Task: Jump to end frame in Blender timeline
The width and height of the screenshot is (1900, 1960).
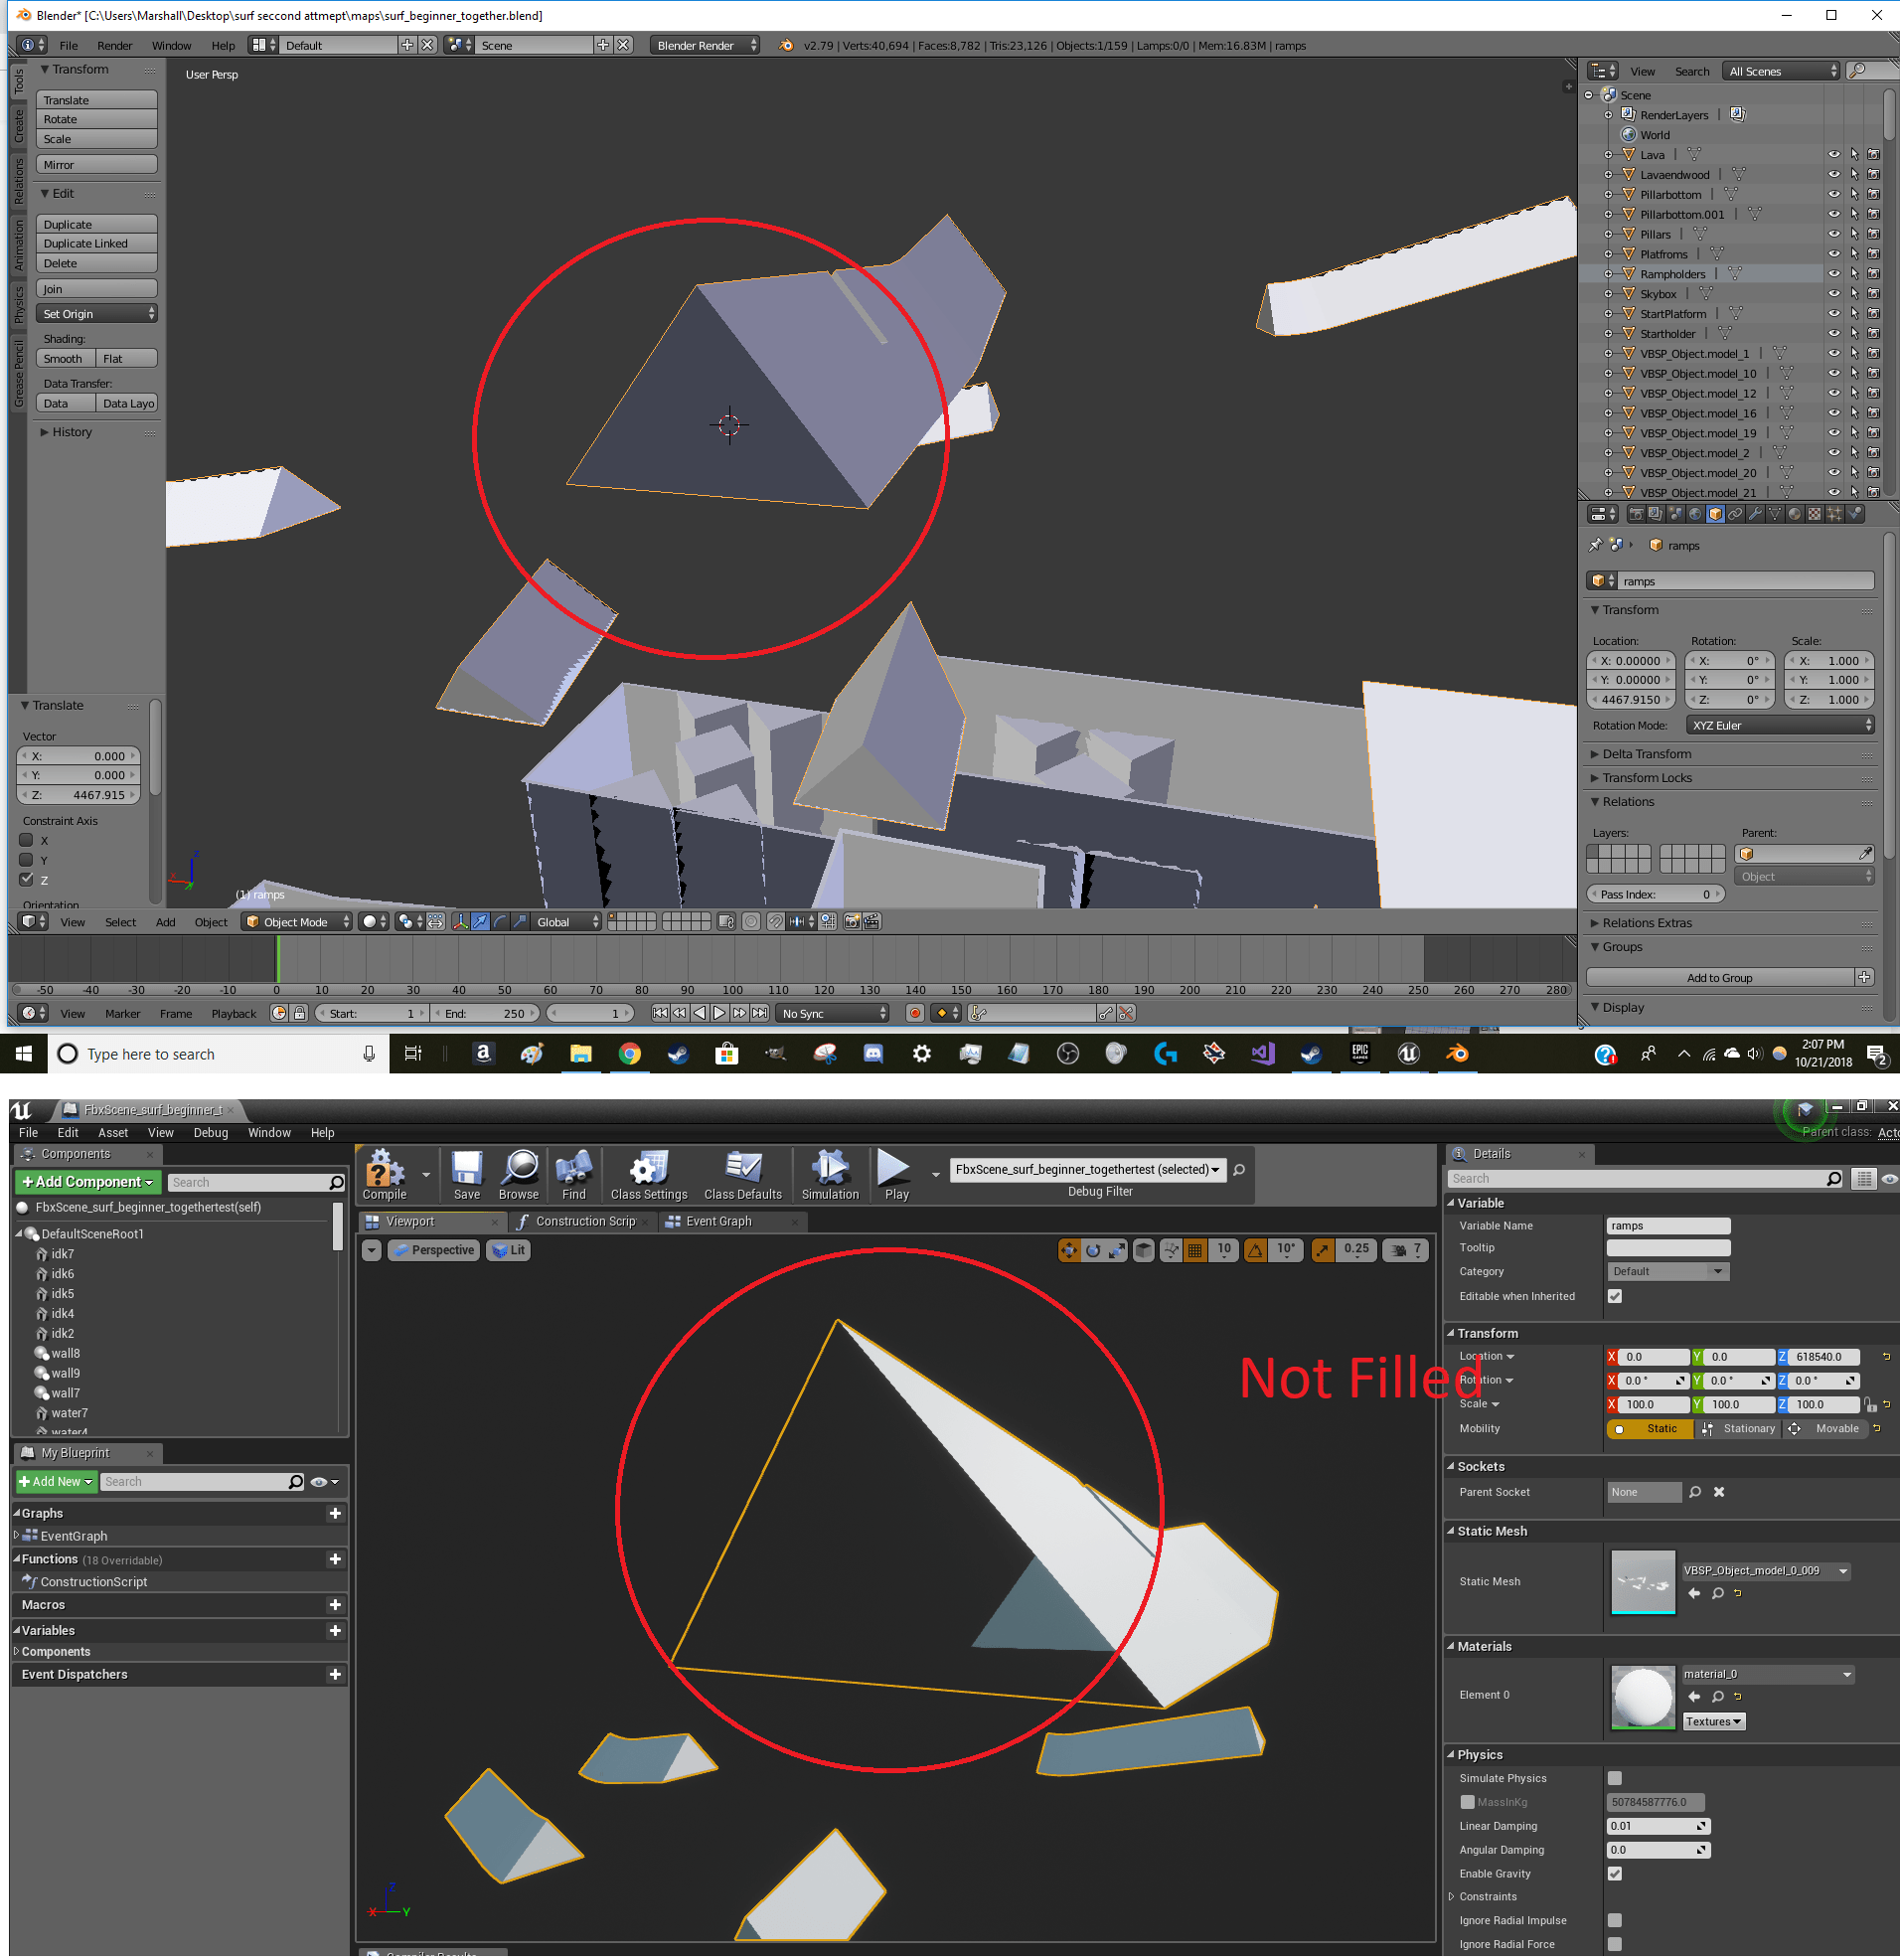Action: pos(760,1013)
